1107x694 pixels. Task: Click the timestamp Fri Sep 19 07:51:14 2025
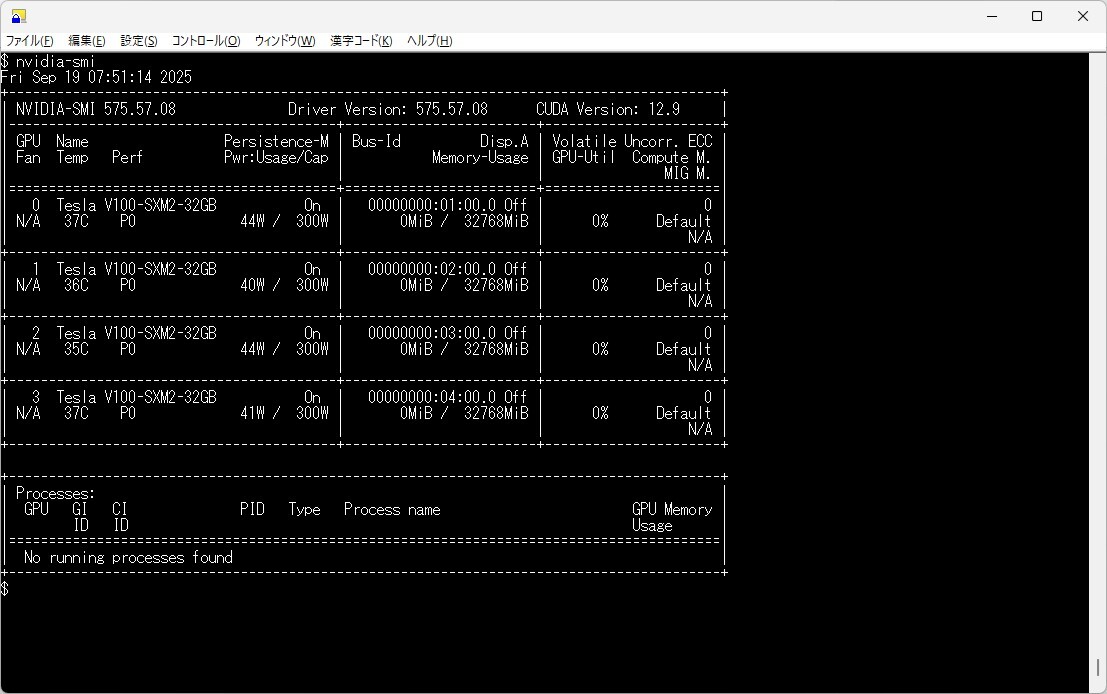coord(96,77)
